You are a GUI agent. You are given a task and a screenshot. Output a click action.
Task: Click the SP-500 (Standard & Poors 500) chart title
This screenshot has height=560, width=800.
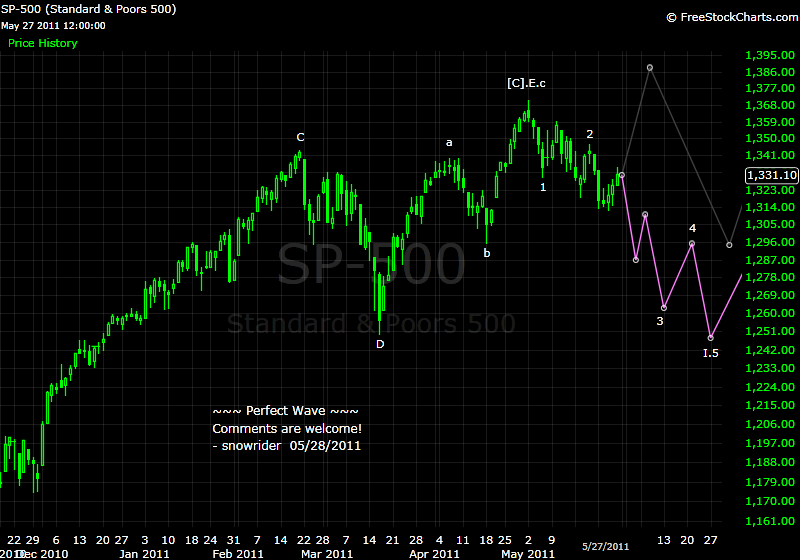click(89, 9)
